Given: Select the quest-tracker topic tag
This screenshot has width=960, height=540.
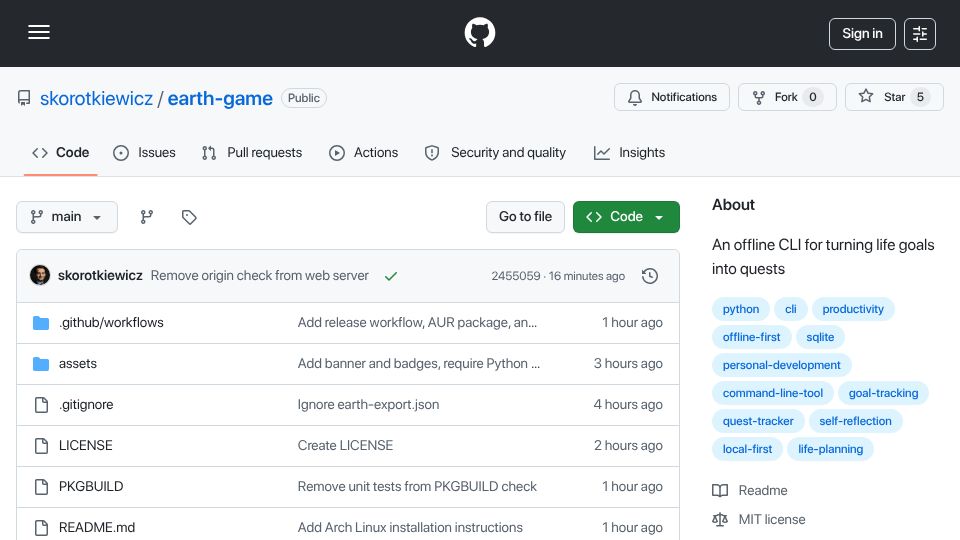Looking at the screenshot, I should coord(758,421).
